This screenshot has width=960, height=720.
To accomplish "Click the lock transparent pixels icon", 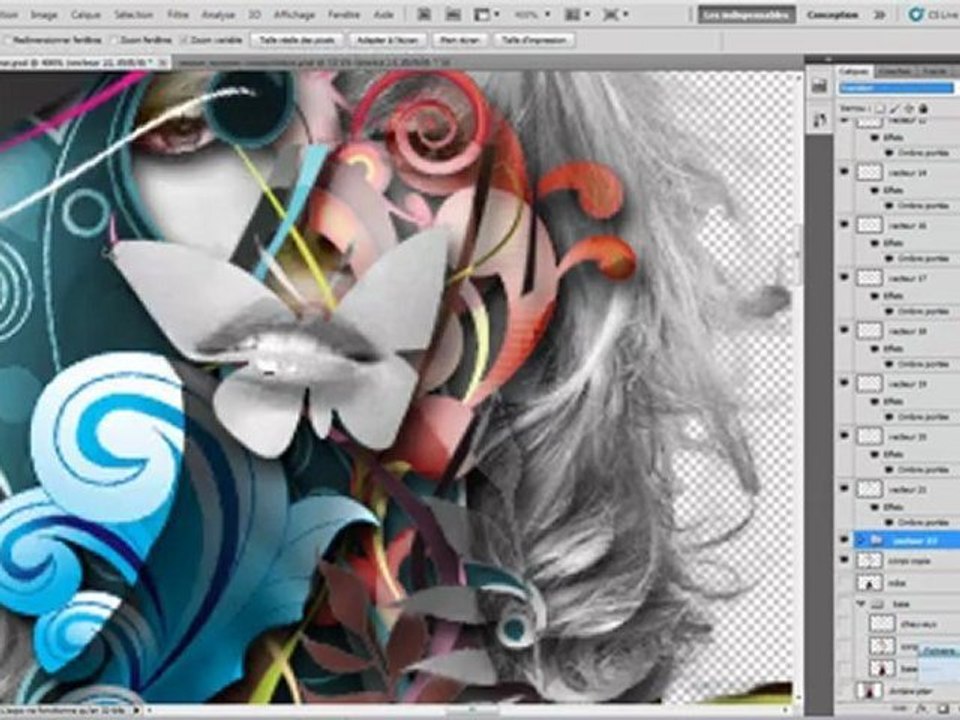I will point(880,108).
